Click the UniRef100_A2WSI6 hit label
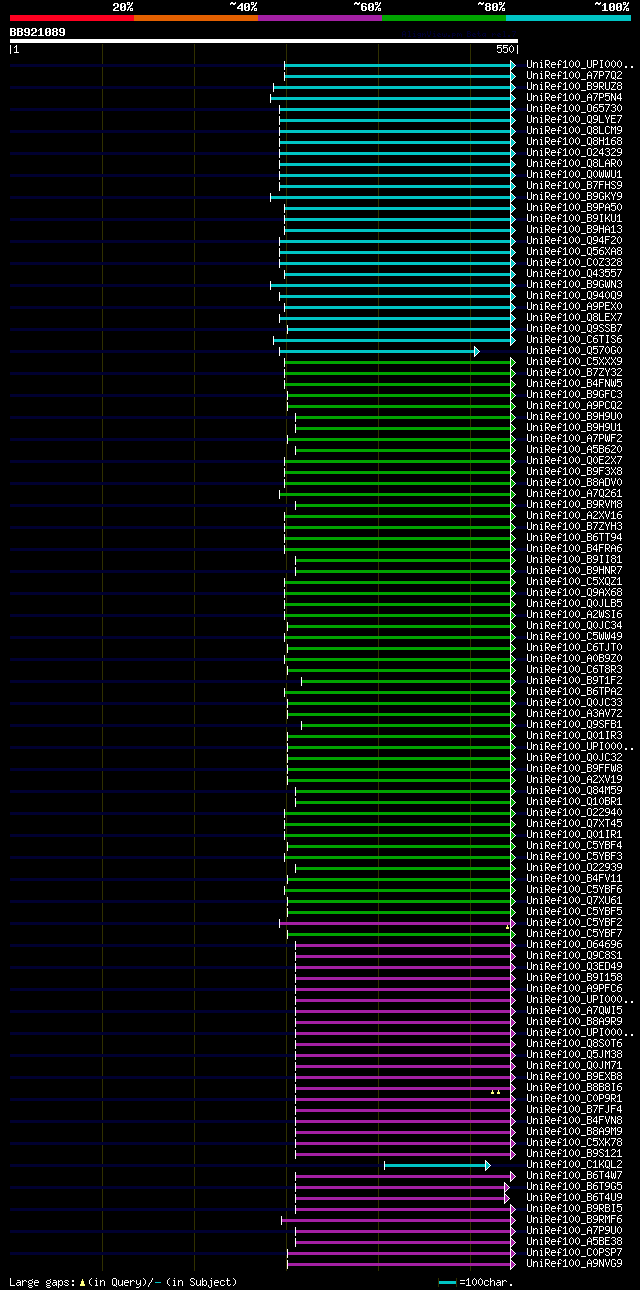 click(574, 614)
